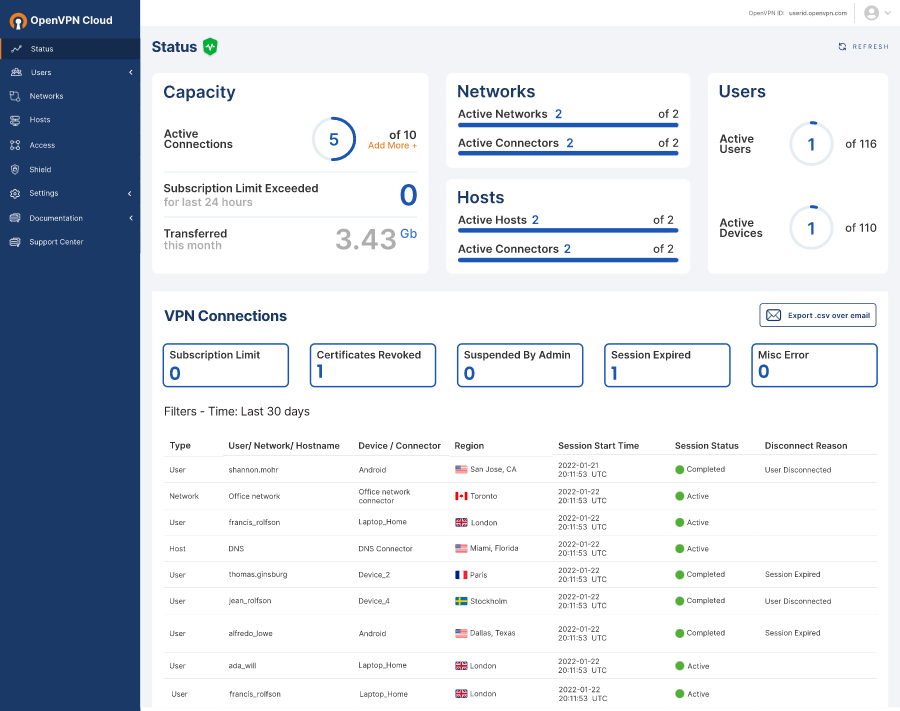Click the user account avatar icon
The image size is (900, 711).
(x=871, y=13)
